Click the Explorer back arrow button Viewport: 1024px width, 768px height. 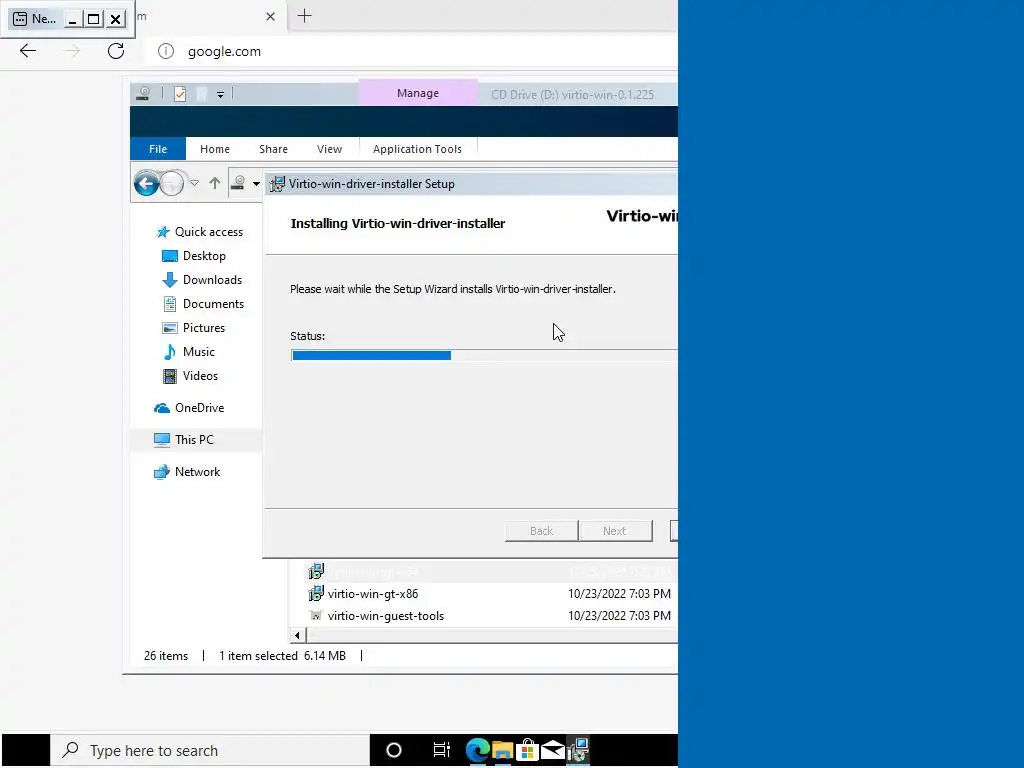point(147,184)
